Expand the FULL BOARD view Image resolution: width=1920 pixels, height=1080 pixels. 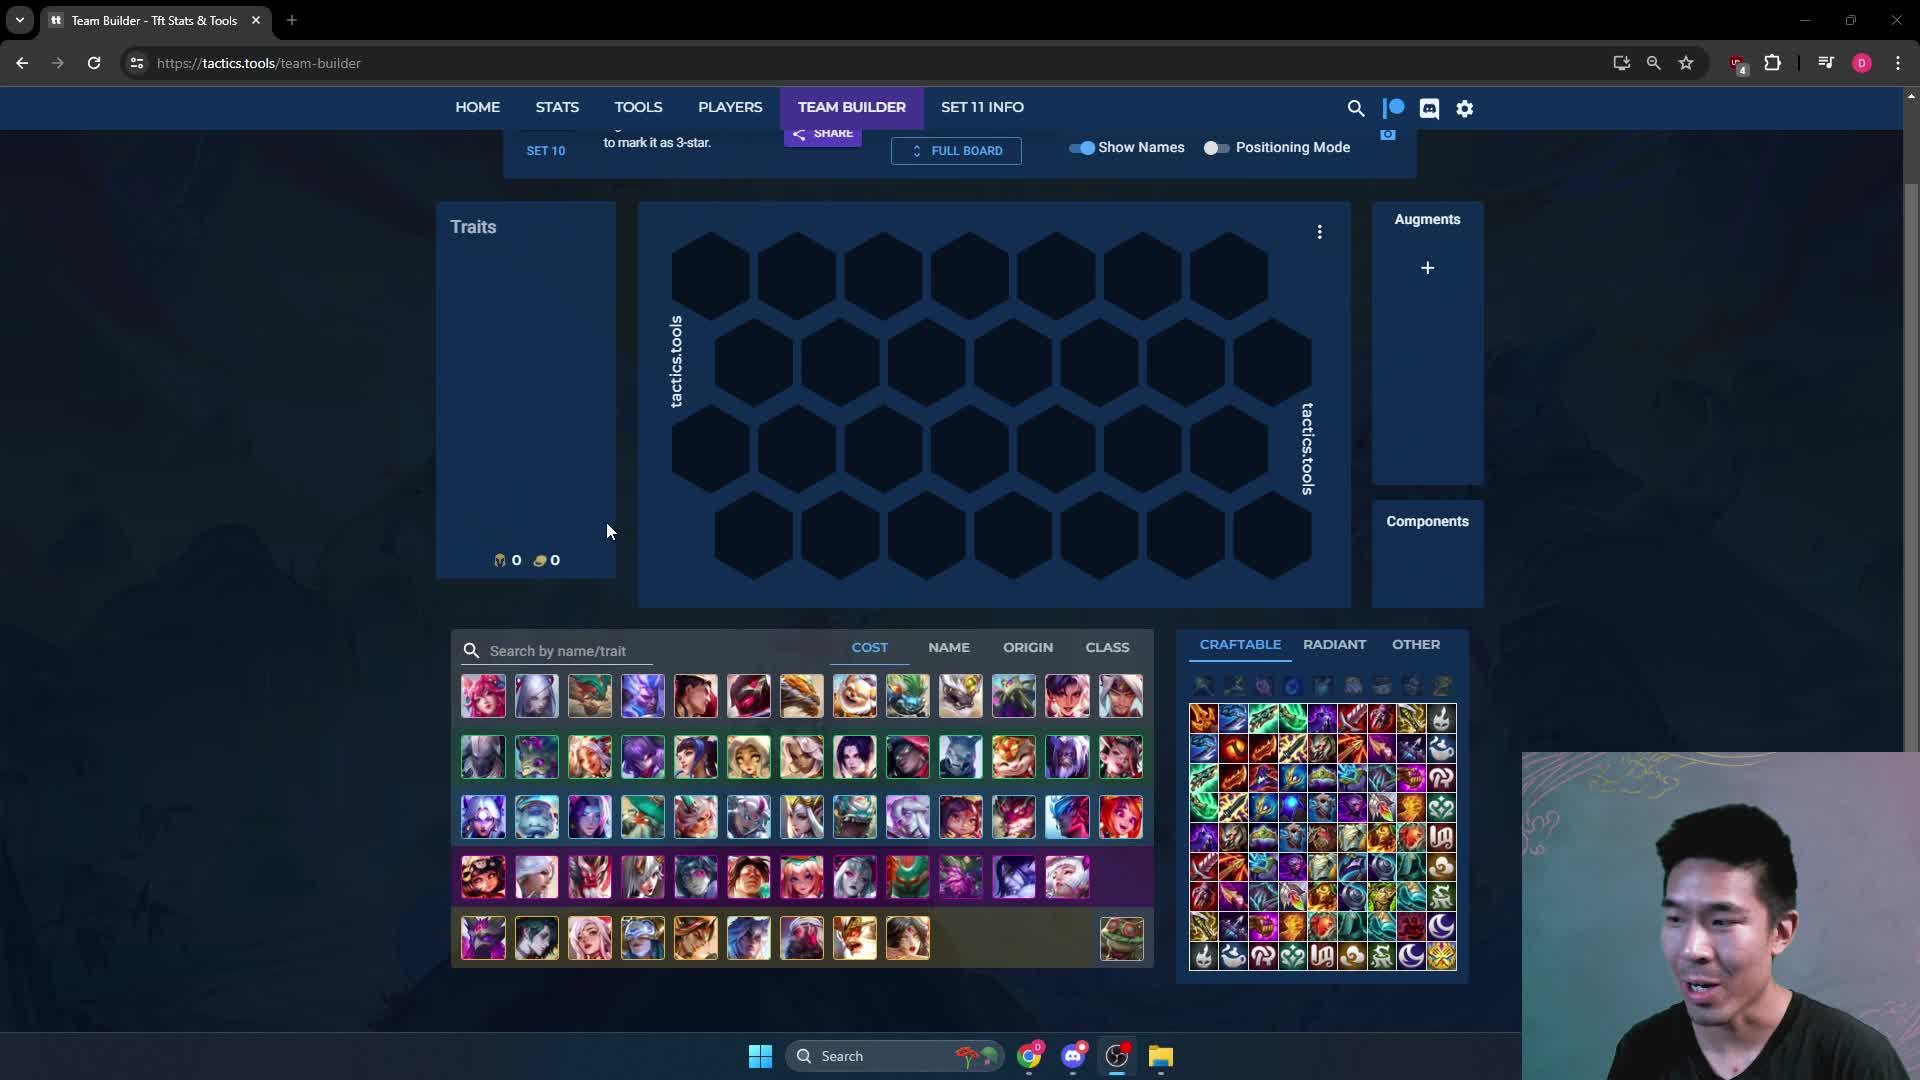[x=956, y=151]
